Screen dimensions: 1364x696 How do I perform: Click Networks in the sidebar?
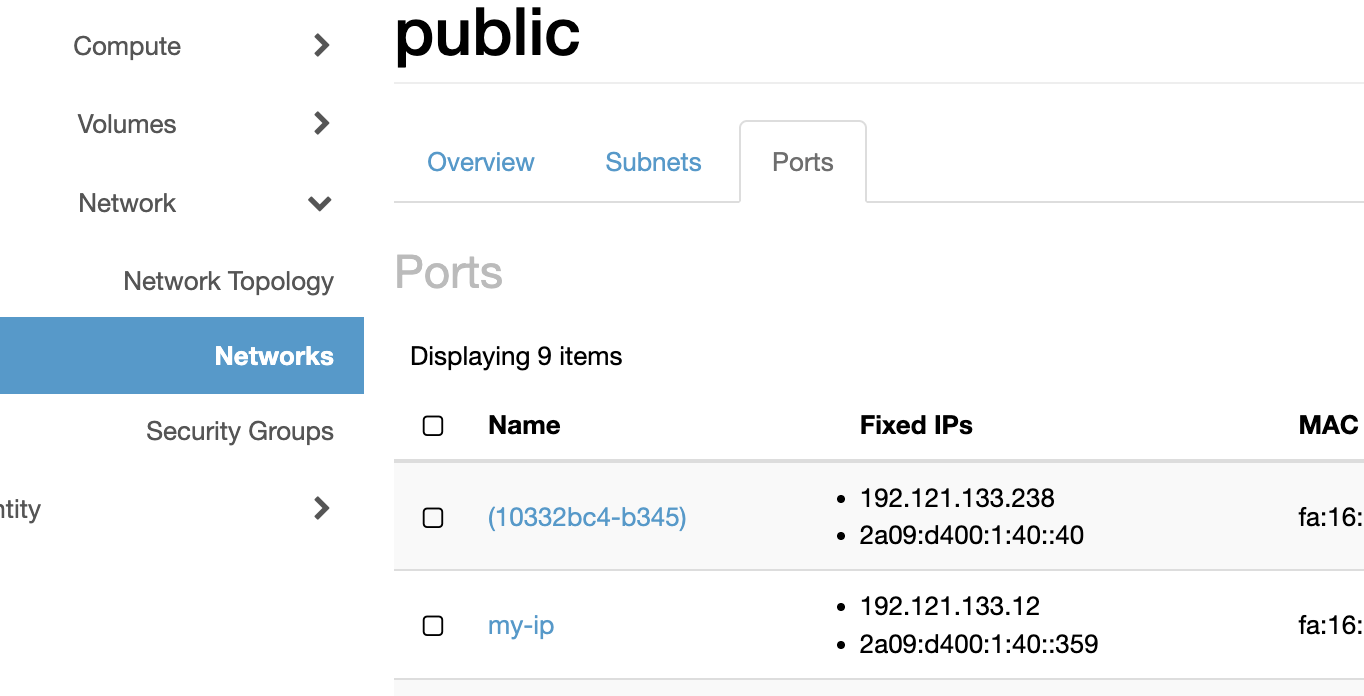coord(274,355)
